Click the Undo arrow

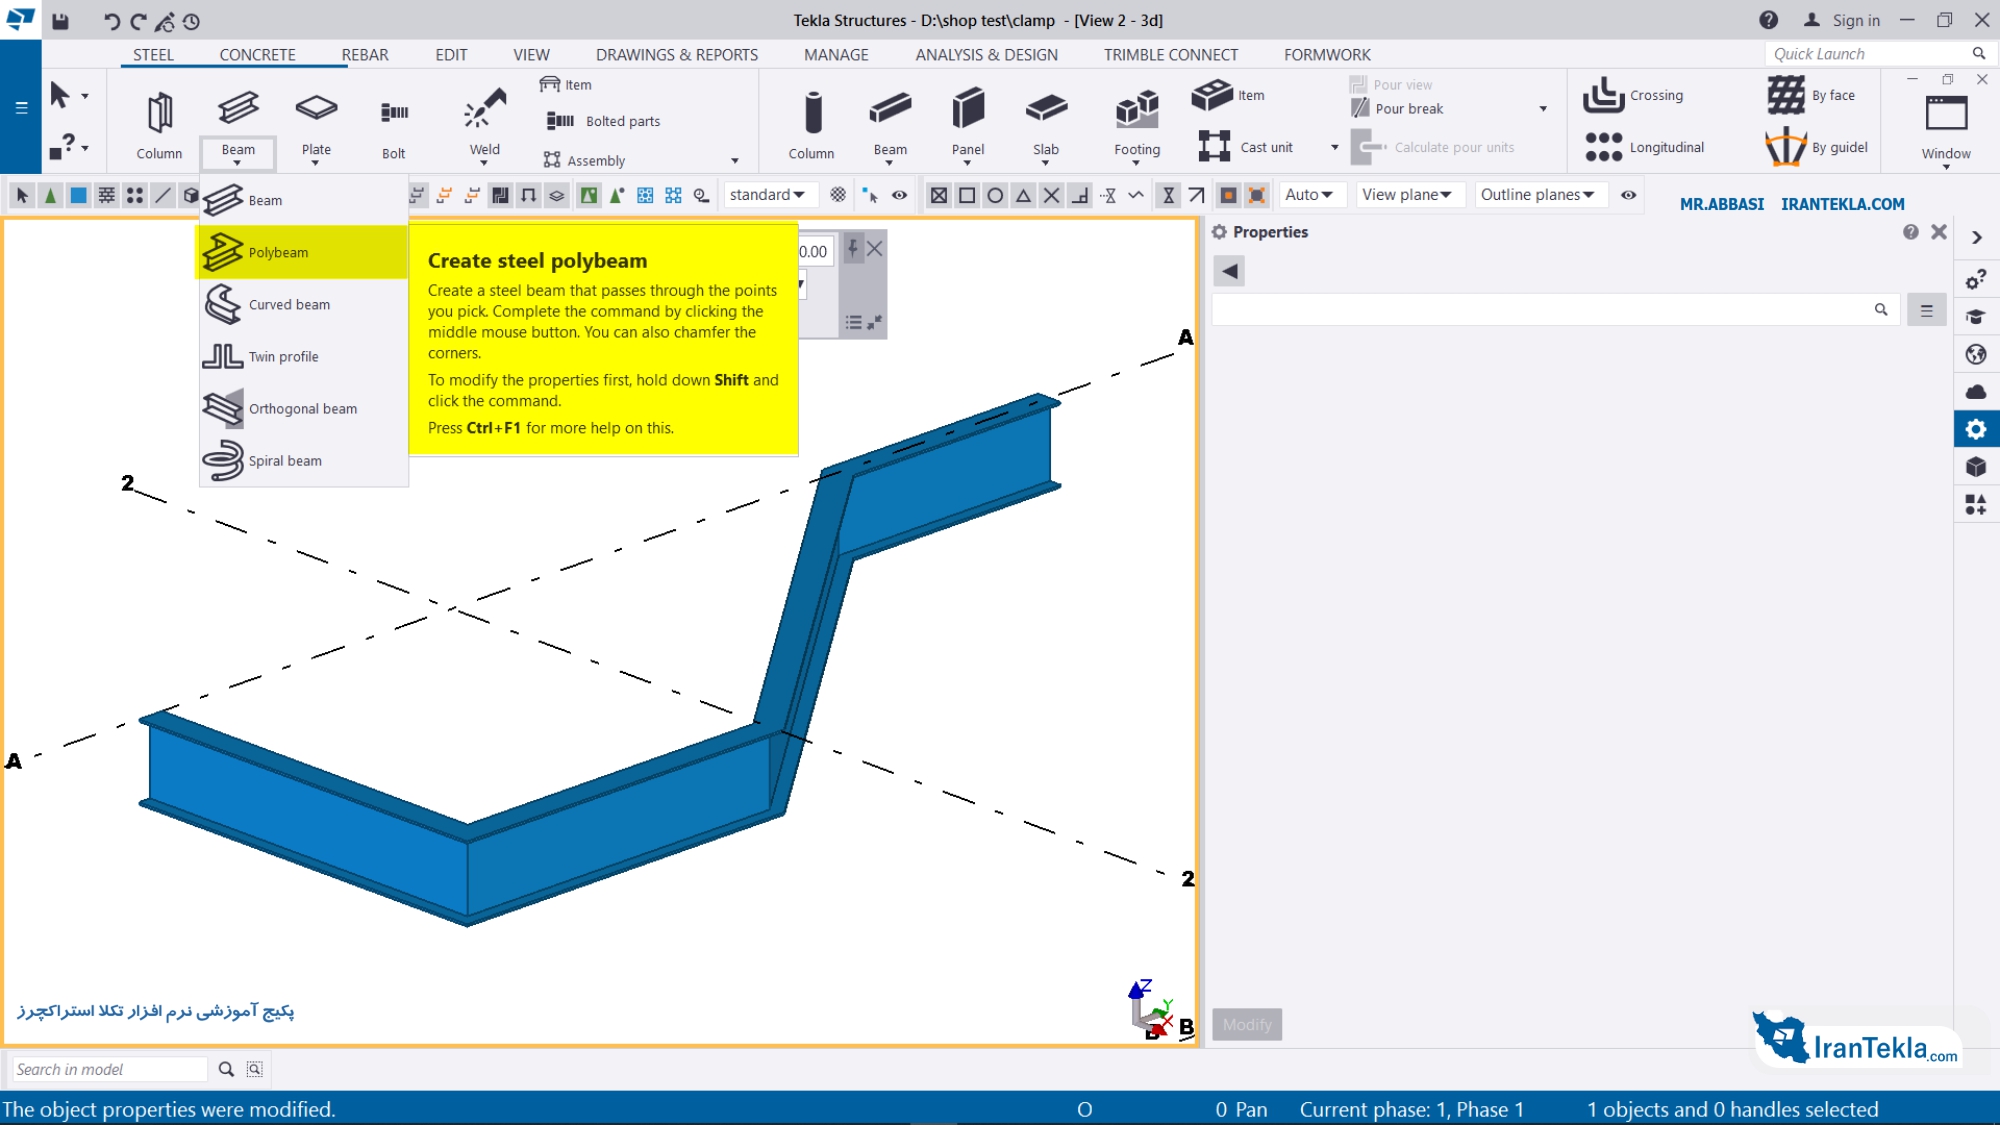click(x=111, y=21)
